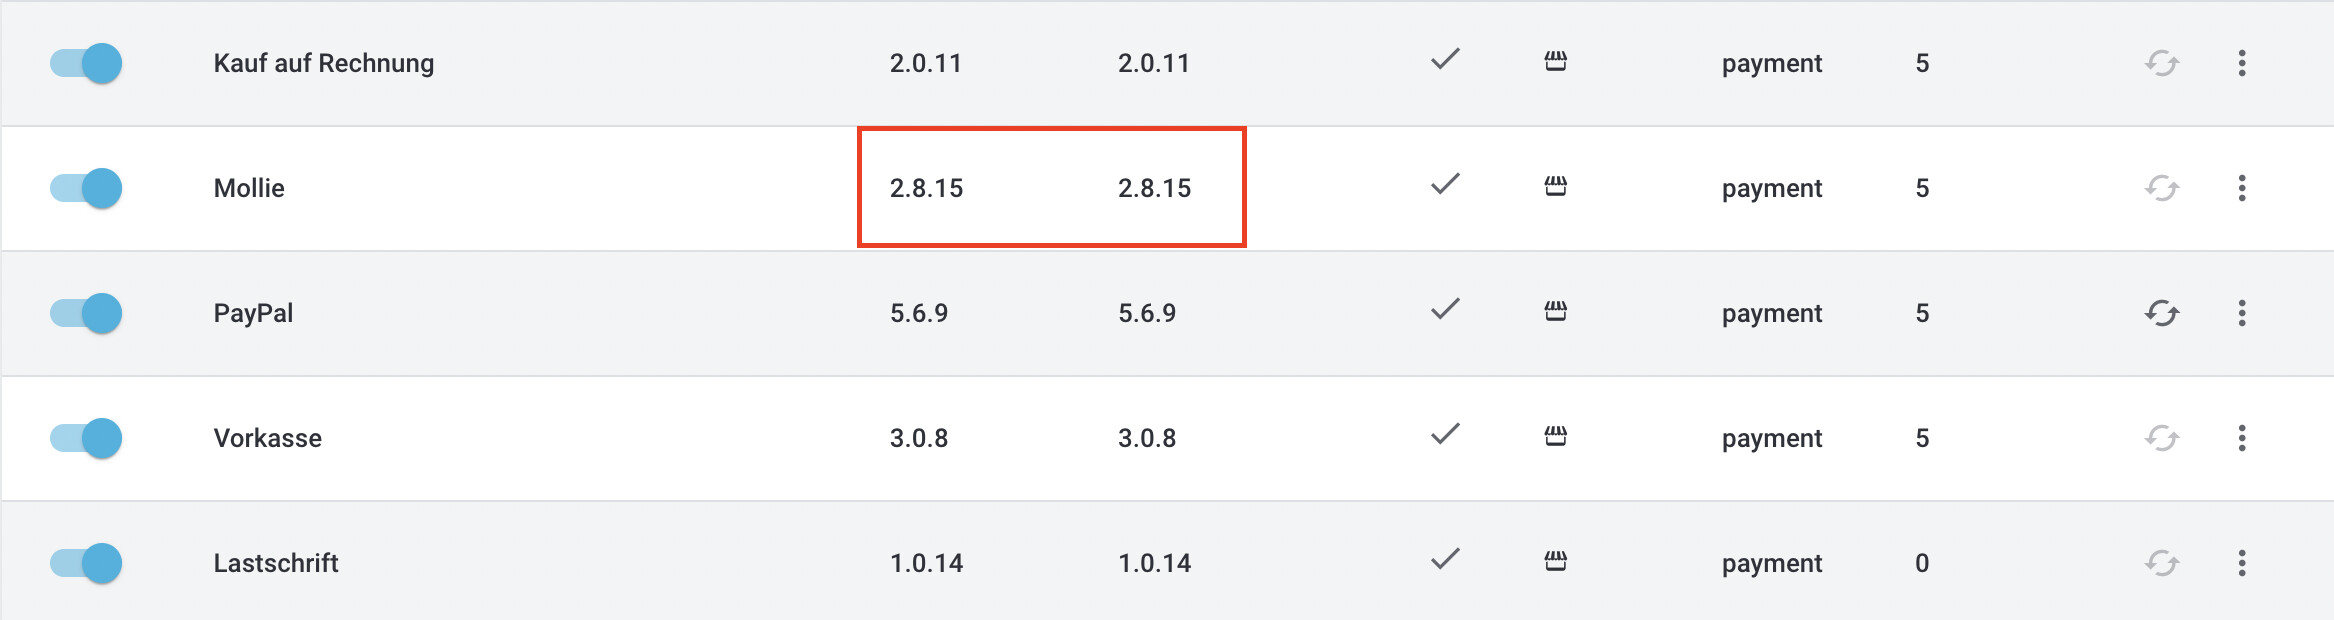The width and height of the screenshot is (2334, 620).
Task: Open the PayPal row options menu
Action: [x=2242, y=313]
